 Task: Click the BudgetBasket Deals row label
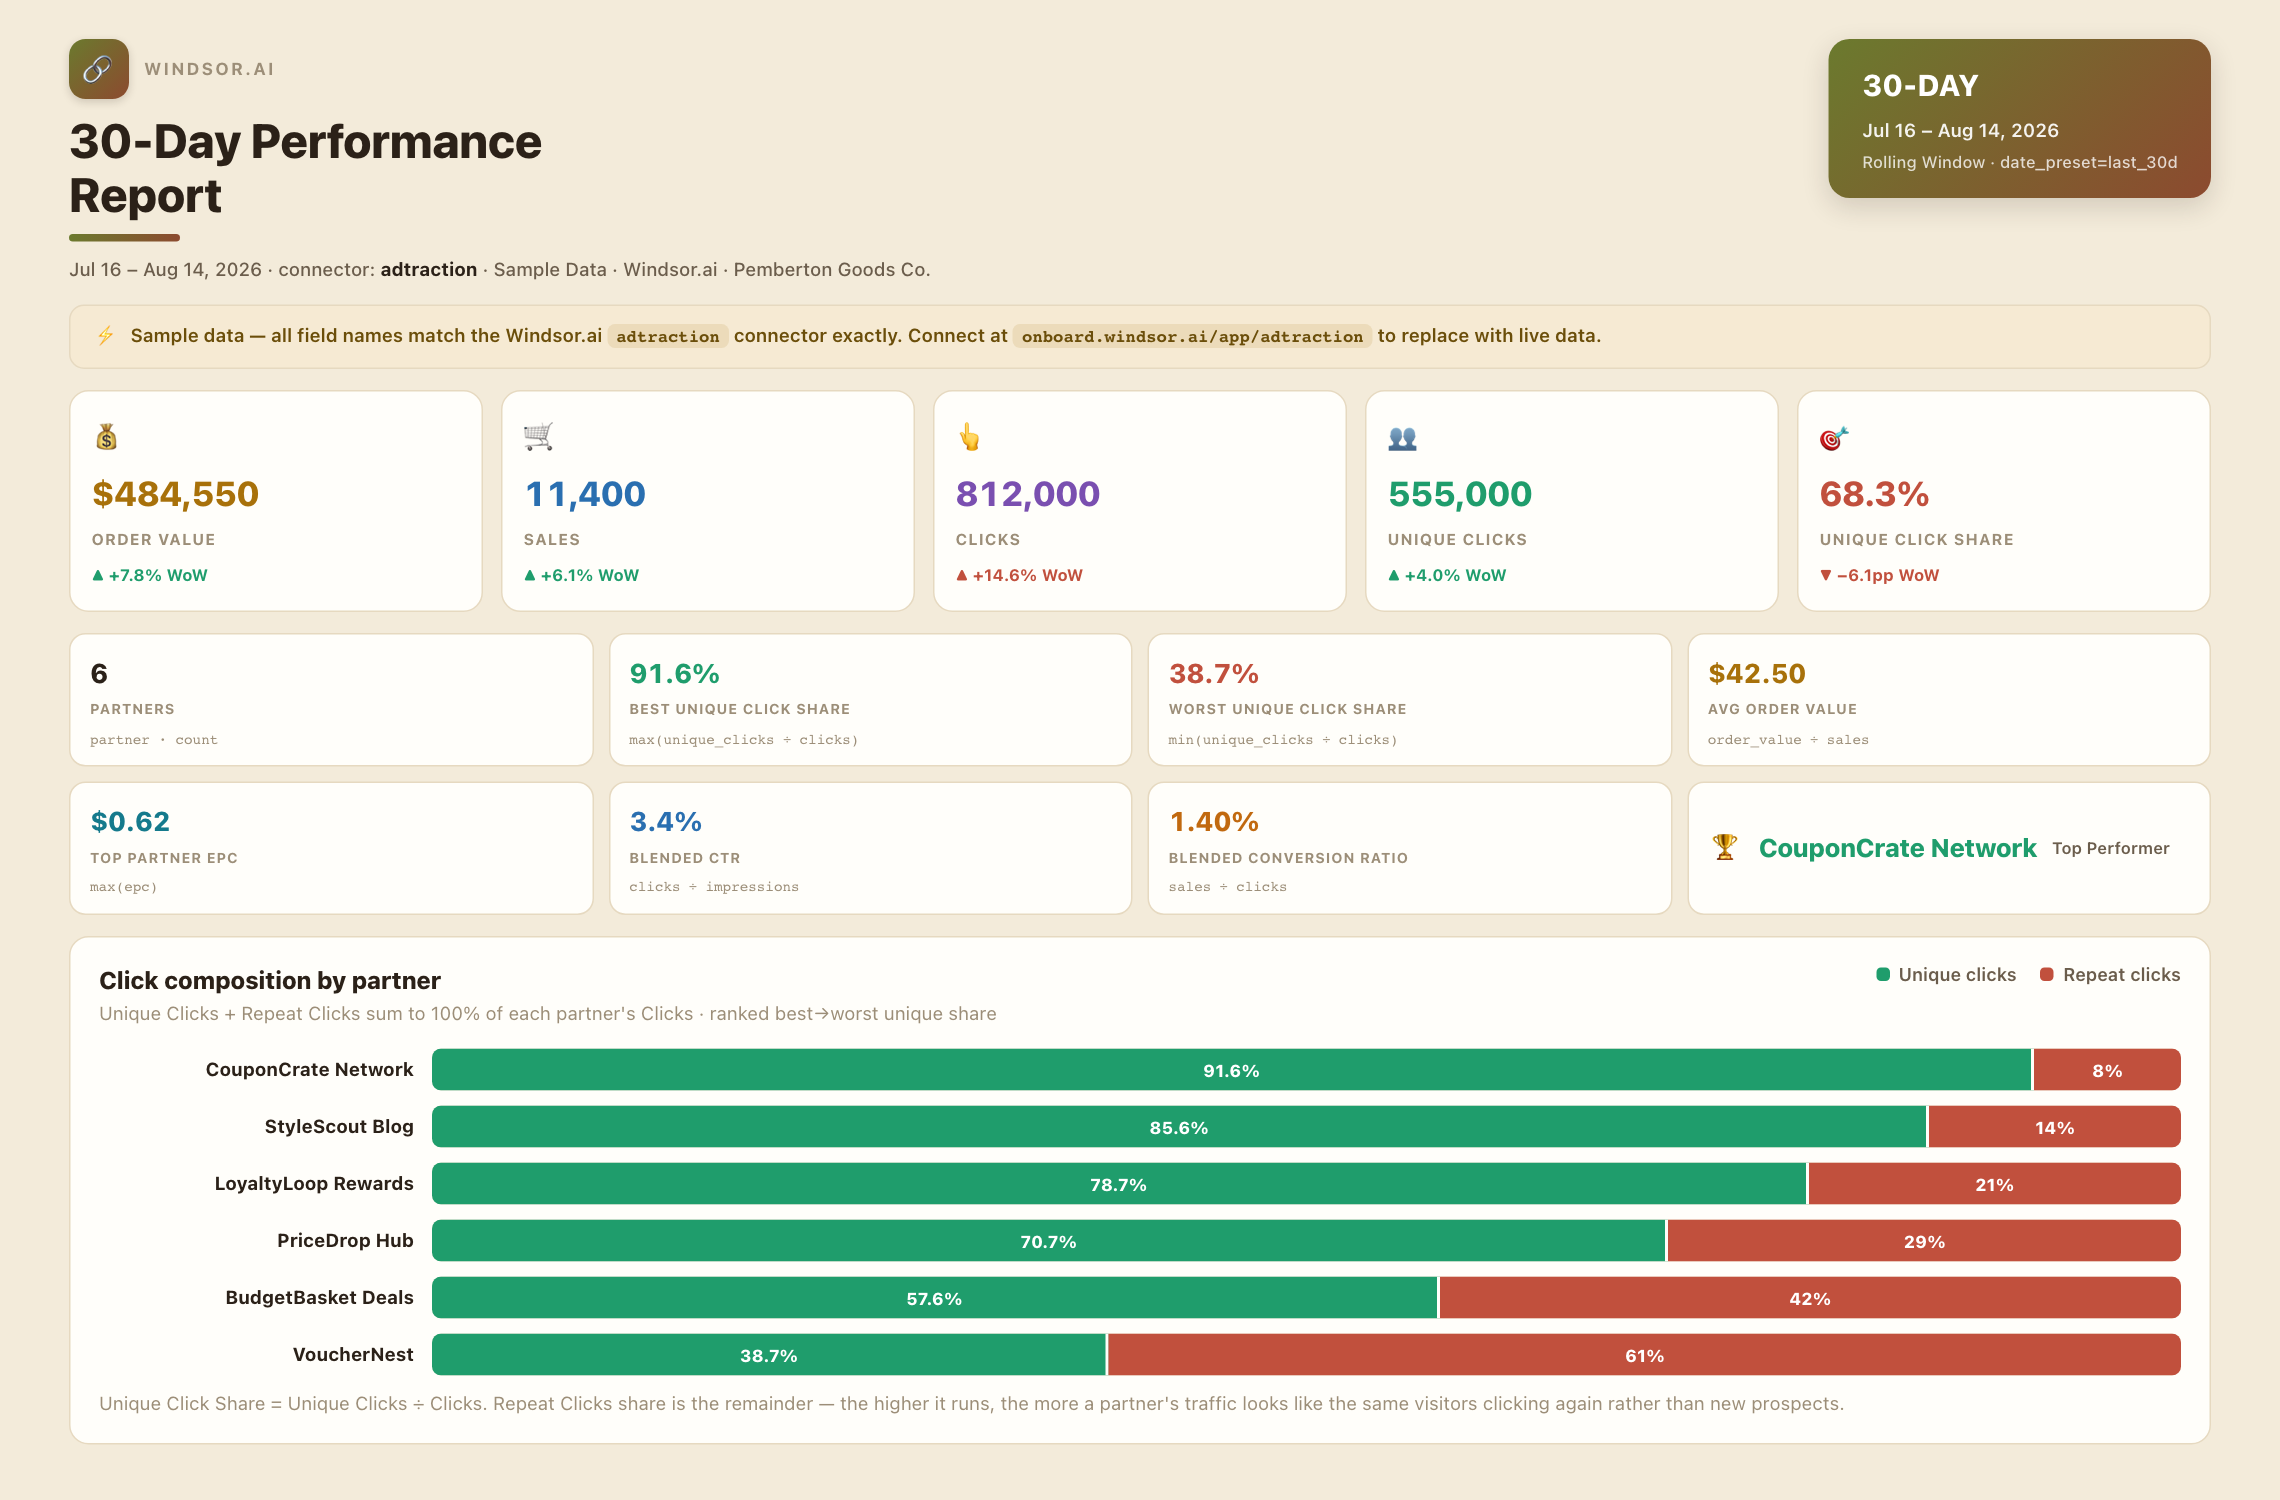click(x=319, y=1297)
